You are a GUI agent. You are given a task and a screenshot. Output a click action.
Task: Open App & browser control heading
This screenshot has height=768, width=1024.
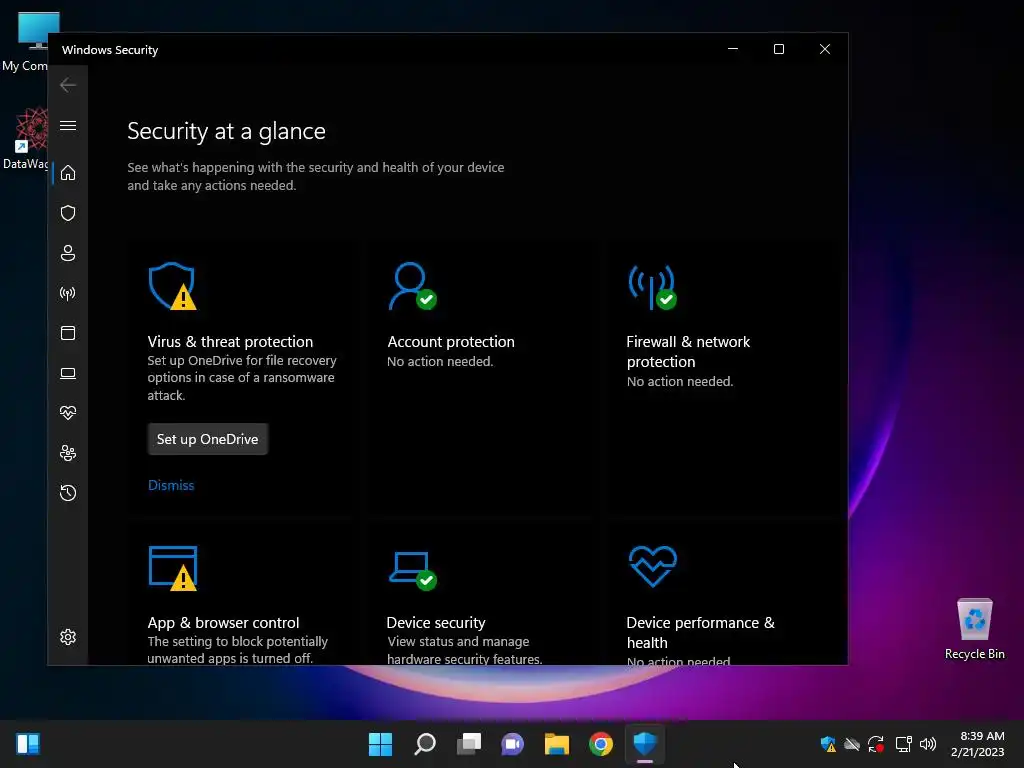click(x=223, y=622)
